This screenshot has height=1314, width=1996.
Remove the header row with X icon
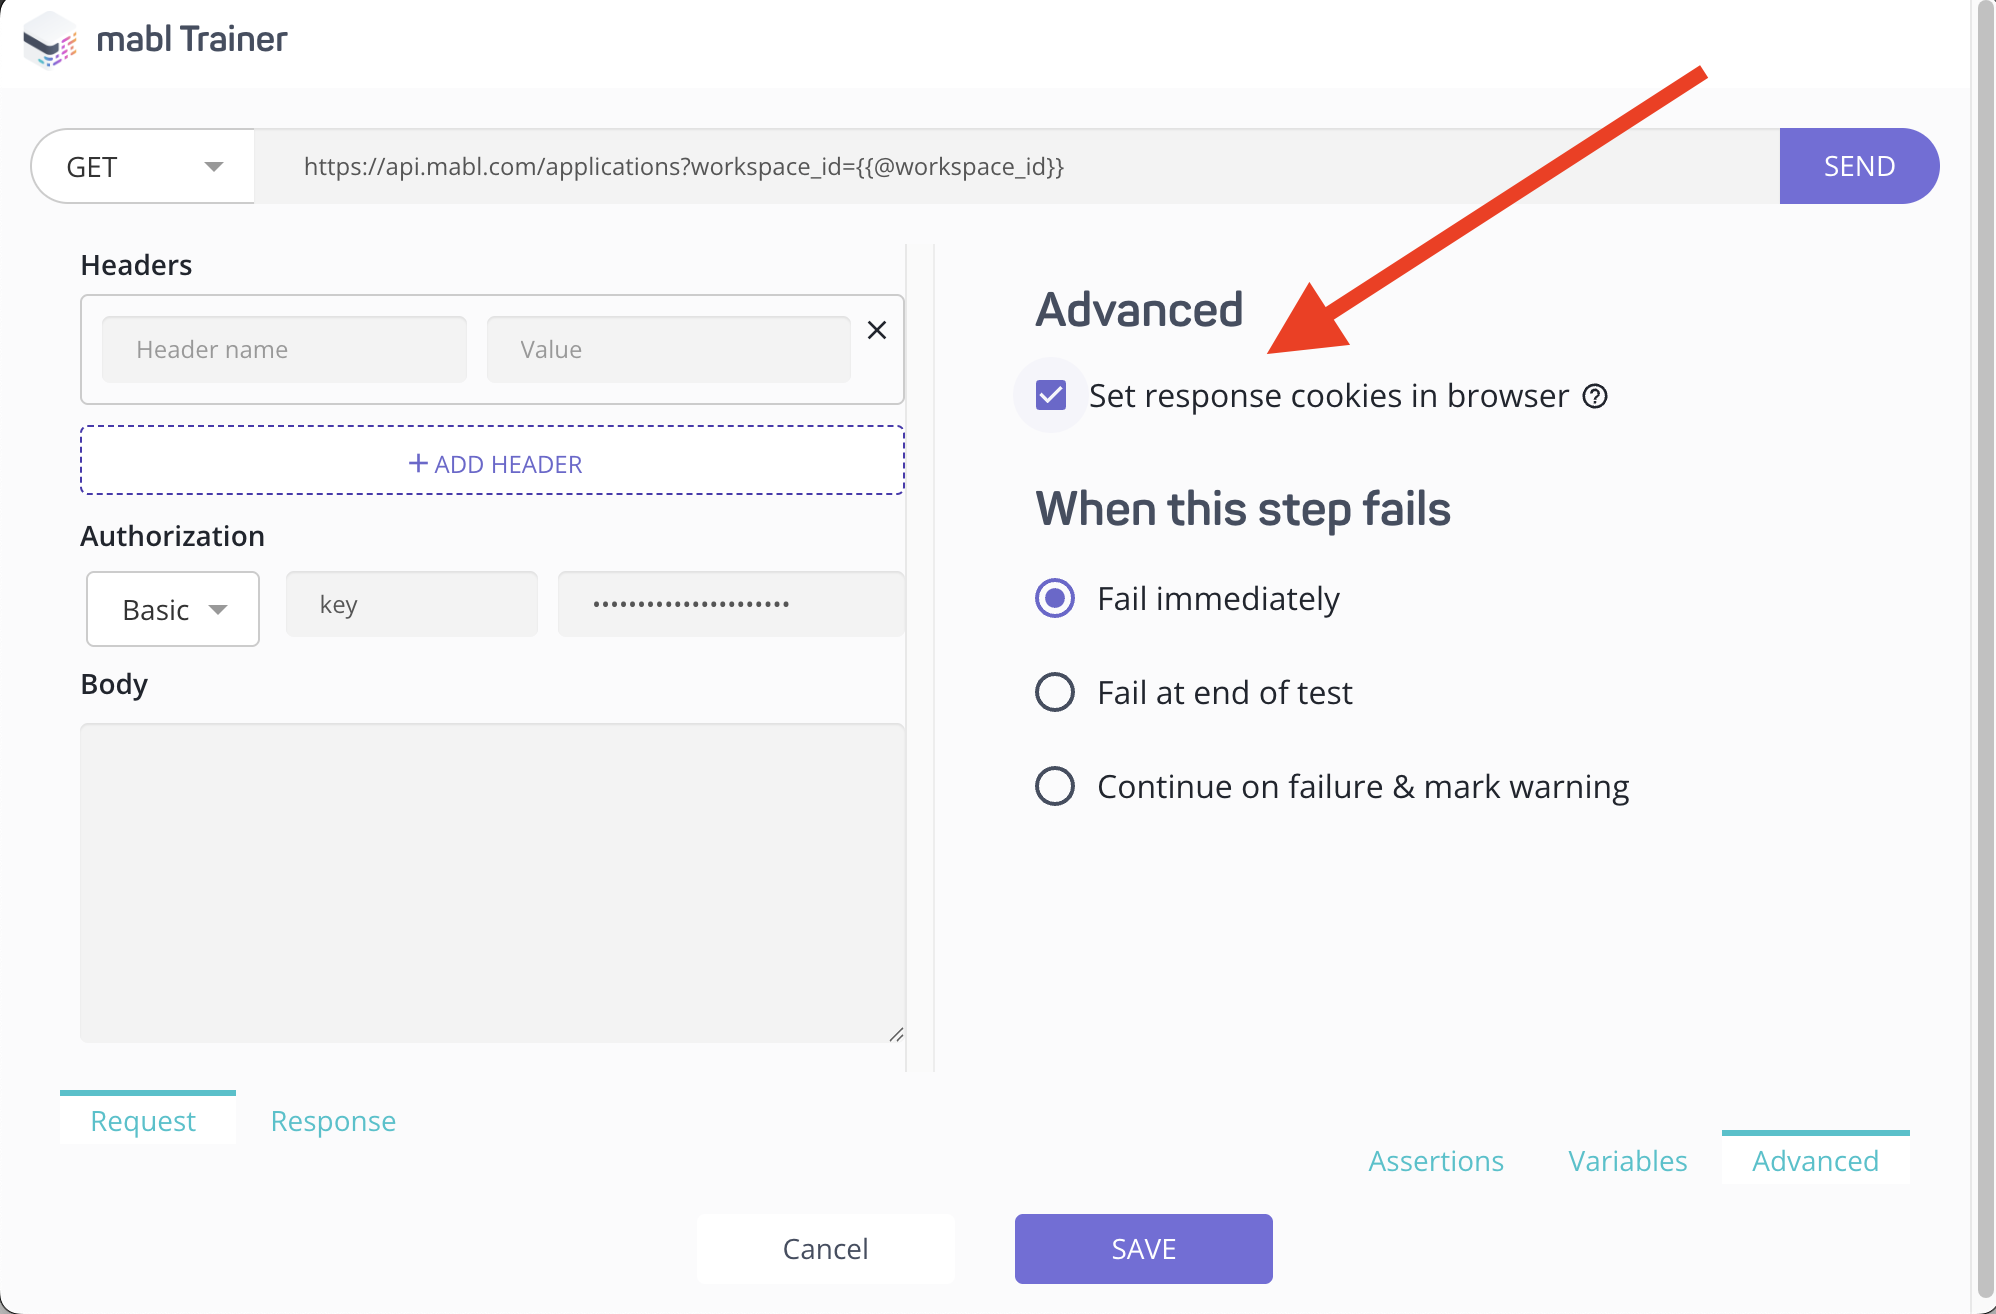877,330
